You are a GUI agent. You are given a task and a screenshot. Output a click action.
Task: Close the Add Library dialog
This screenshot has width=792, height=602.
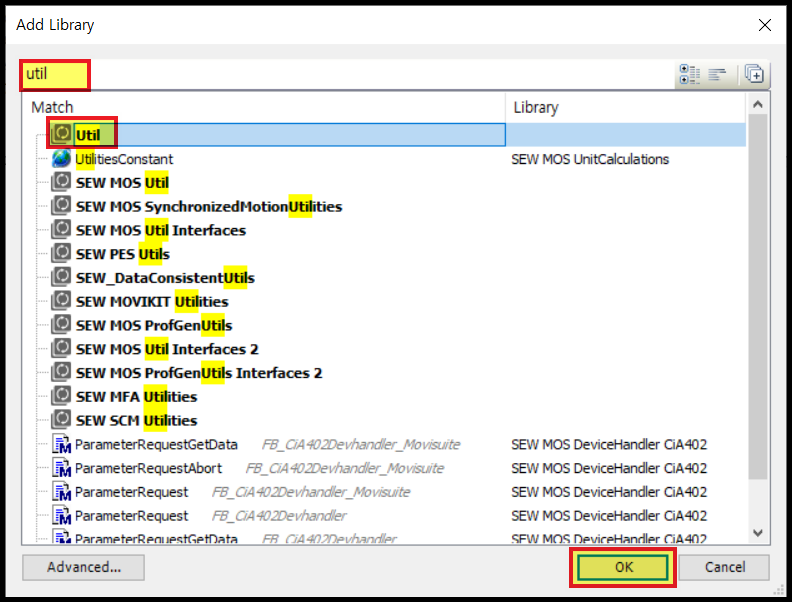pyautogui.click(x=765, y=25)
